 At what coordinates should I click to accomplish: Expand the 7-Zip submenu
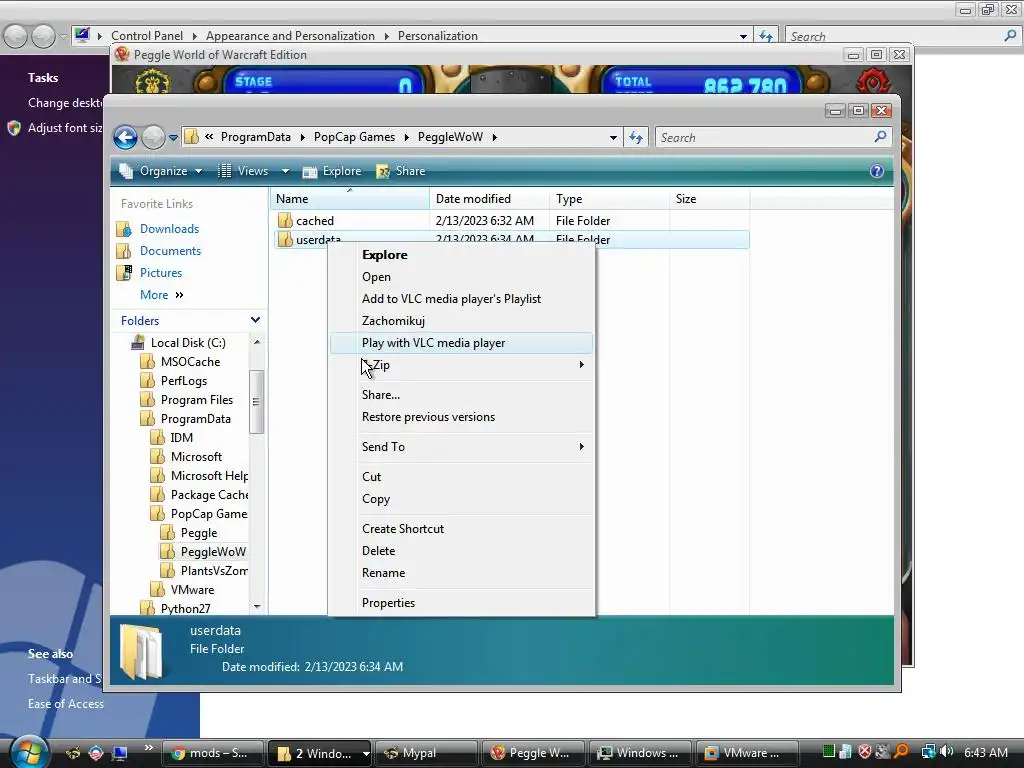point(461,365)
